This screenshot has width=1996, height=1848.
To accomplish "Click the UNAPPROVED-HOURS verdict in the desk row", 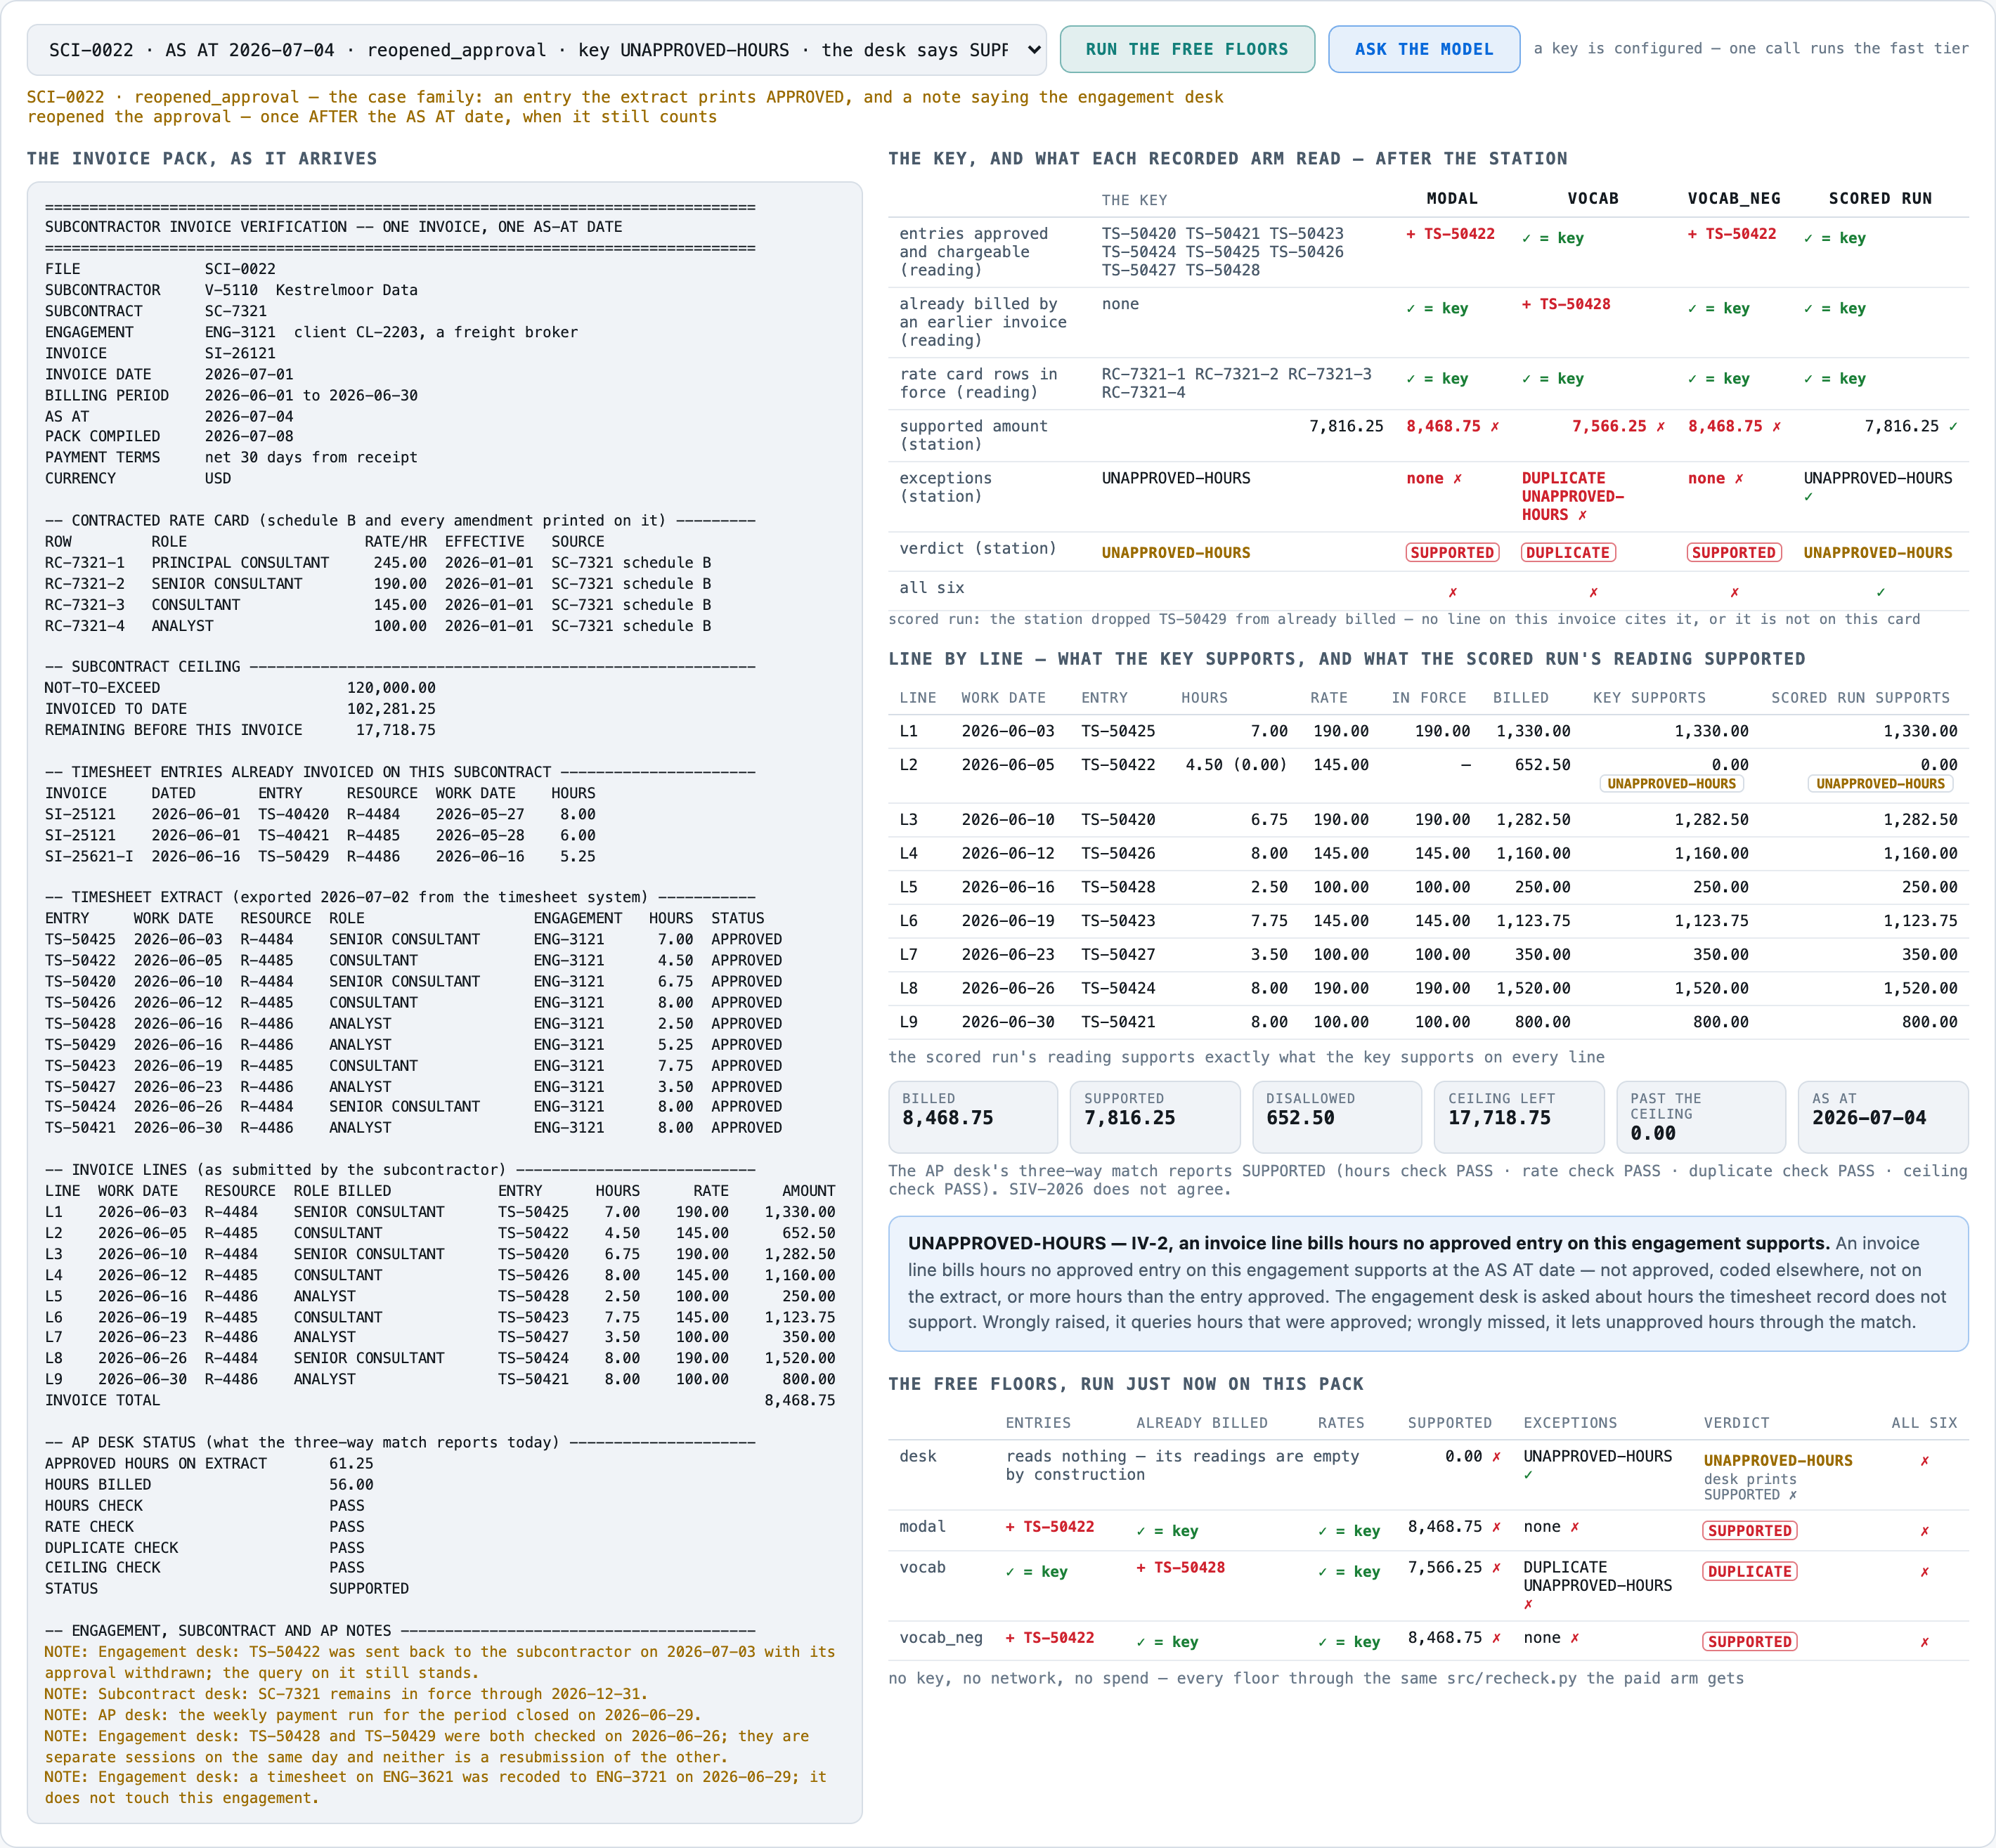I will [x=1778, y=1461].
